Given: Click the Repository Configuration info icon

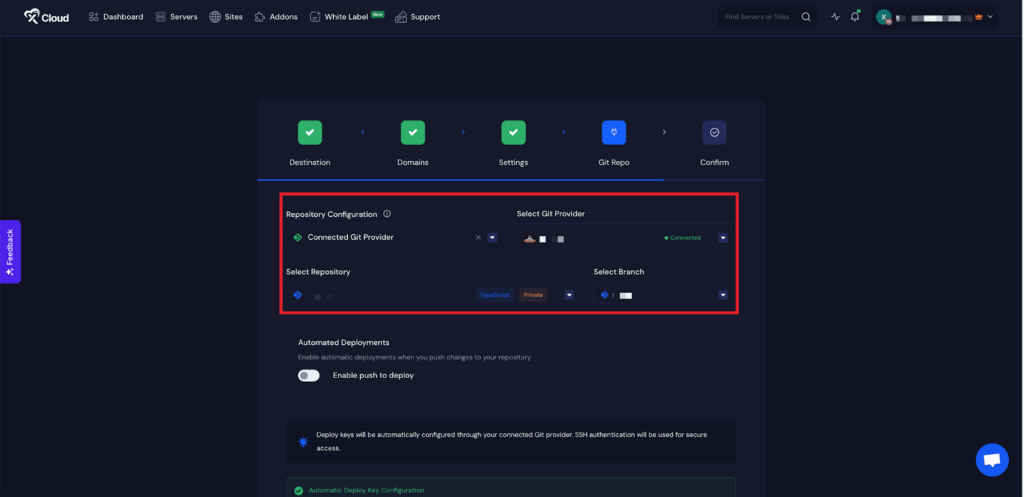Looking at the screenshot, I should point(387,214).
